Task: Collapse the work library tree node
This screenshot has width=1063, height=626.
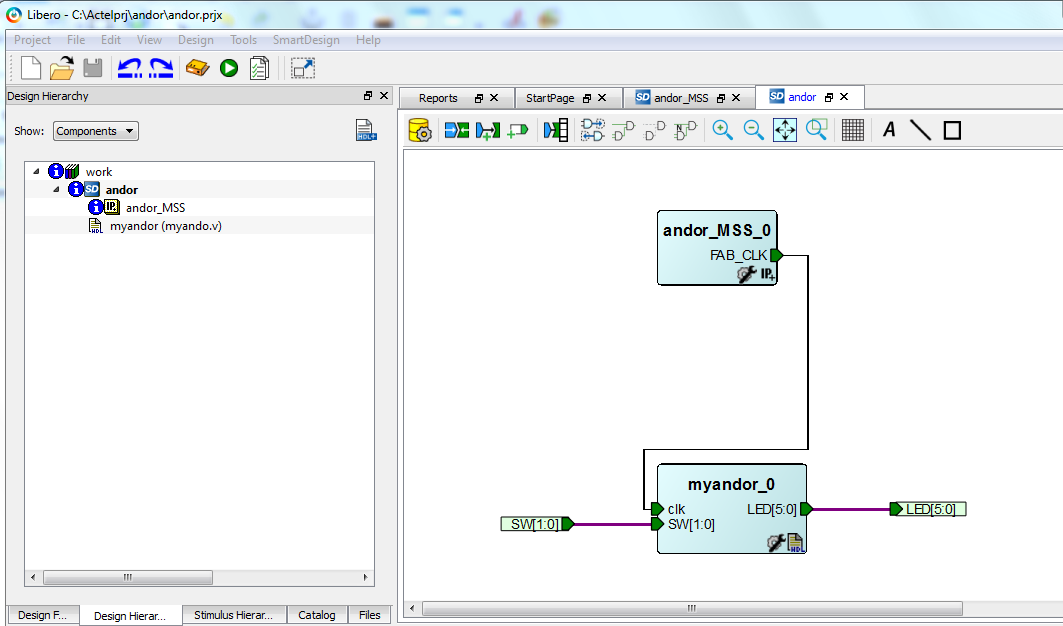Action: pyautogui.click(x=37, y=171)
